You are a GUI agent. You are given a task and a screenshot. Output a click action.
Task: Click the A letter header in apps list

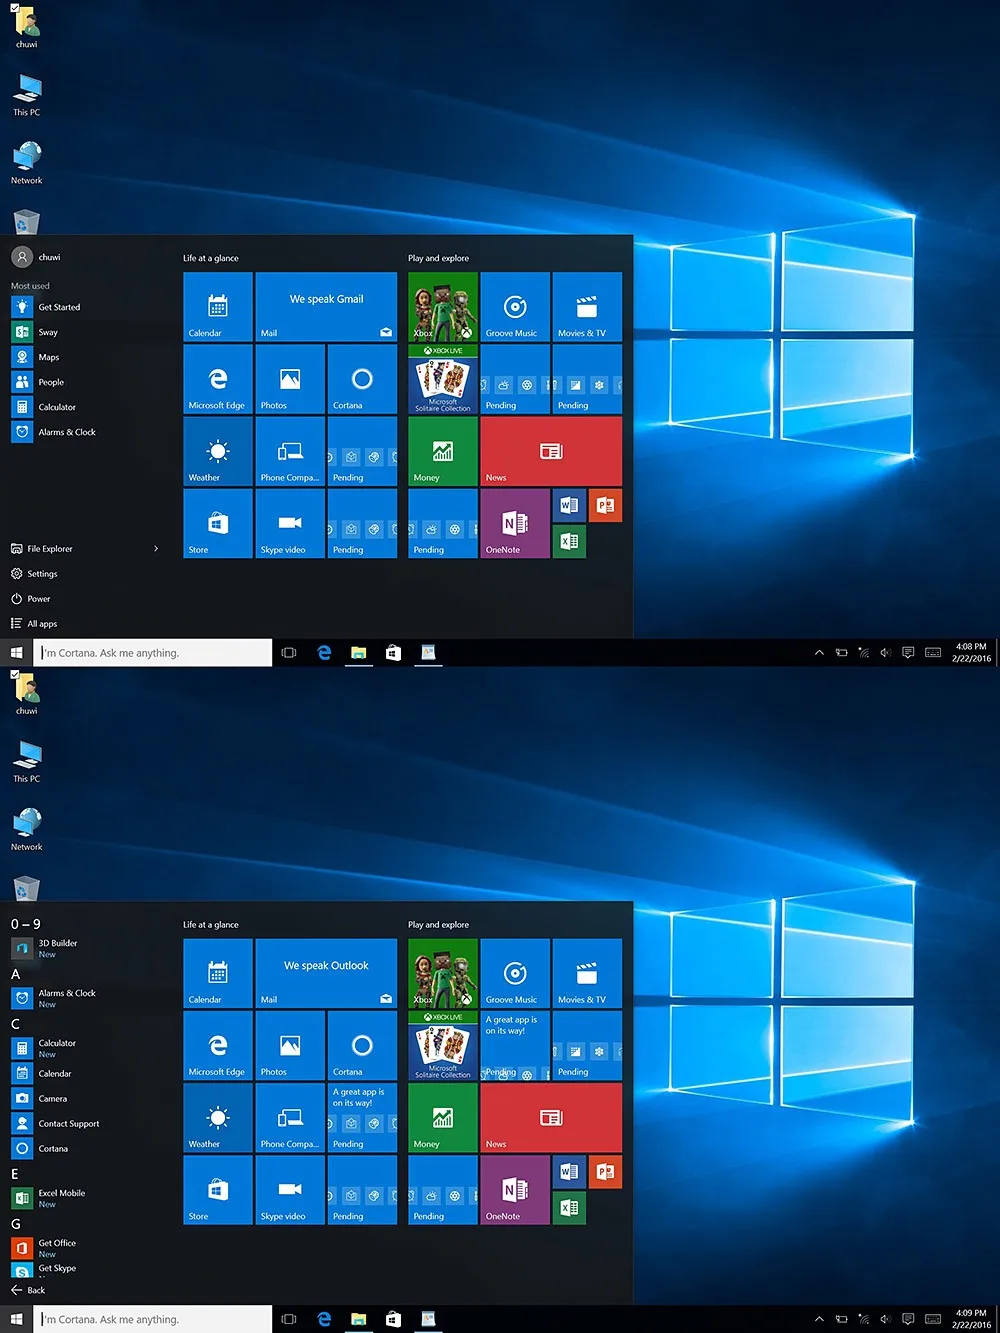tap(15, 974)
